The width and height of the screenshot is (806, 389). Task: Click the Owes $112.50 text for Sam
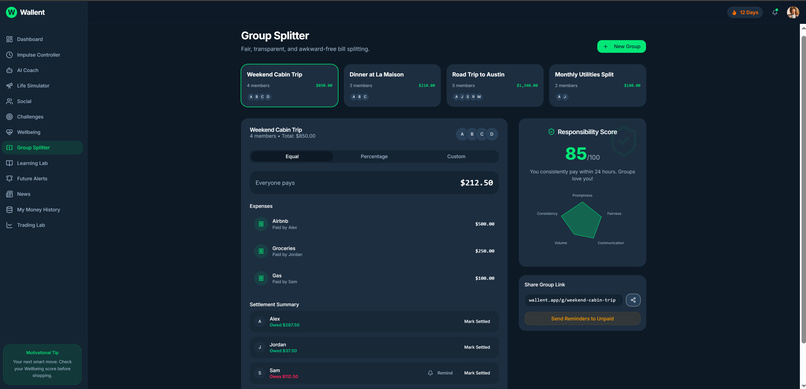click(x=284, y=377)
